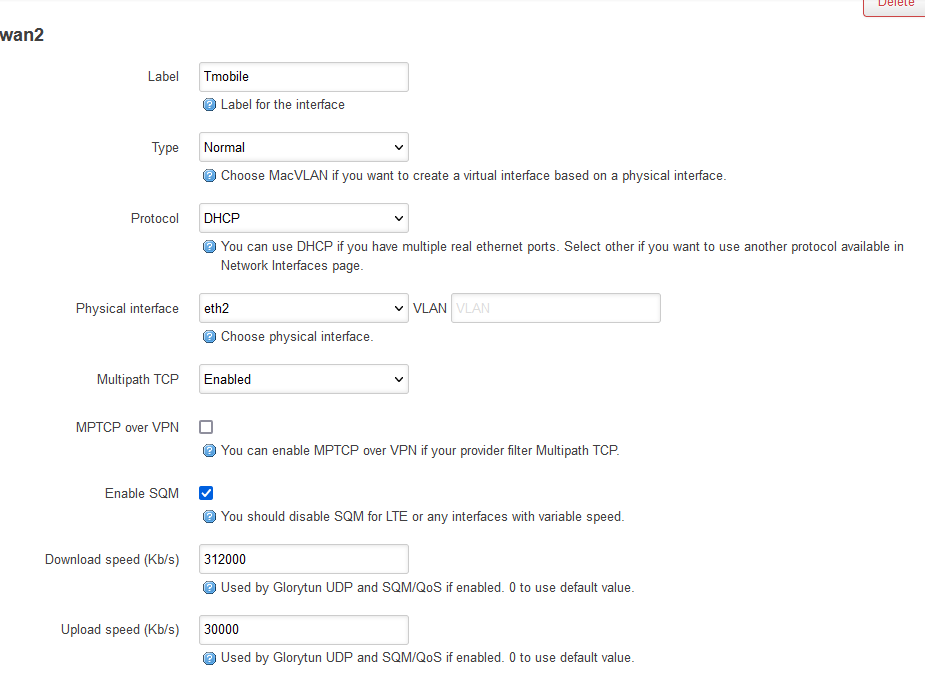Open the Multipath TCP dropdown set to Enabled
The width and height of the screenshot is (925, 681).
(x=303, y=378)
